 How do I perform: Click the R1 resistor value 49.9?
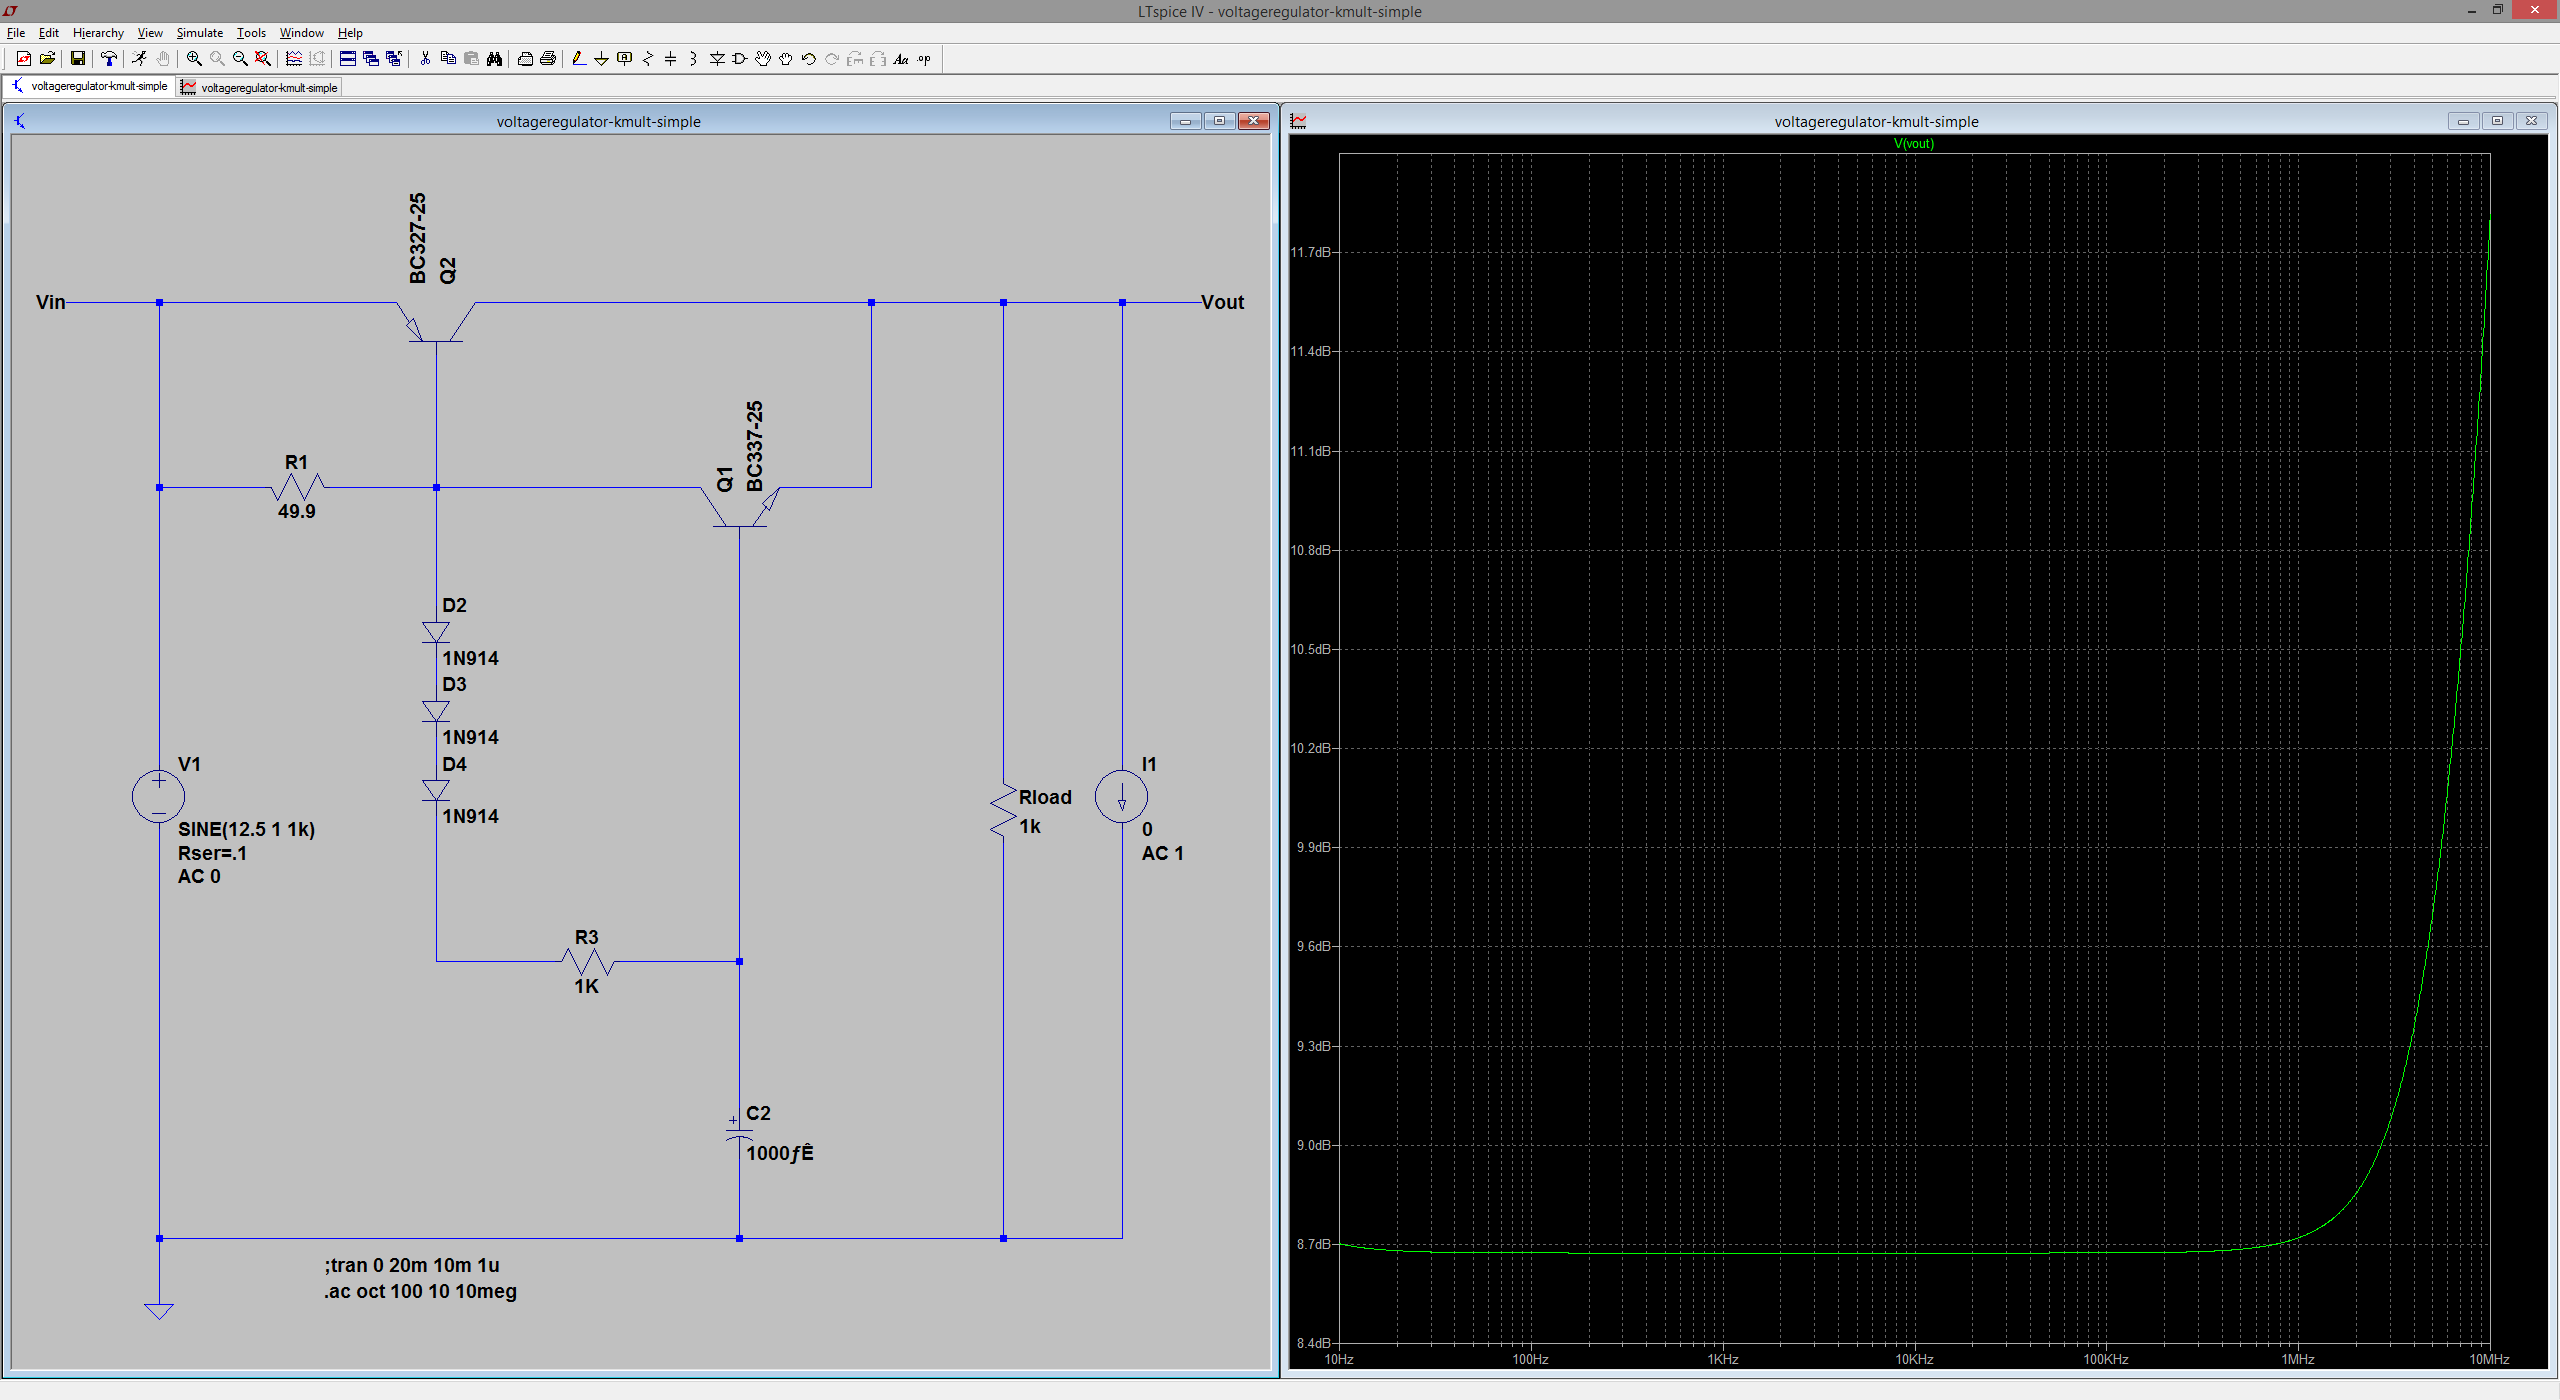tap(296, 511)
